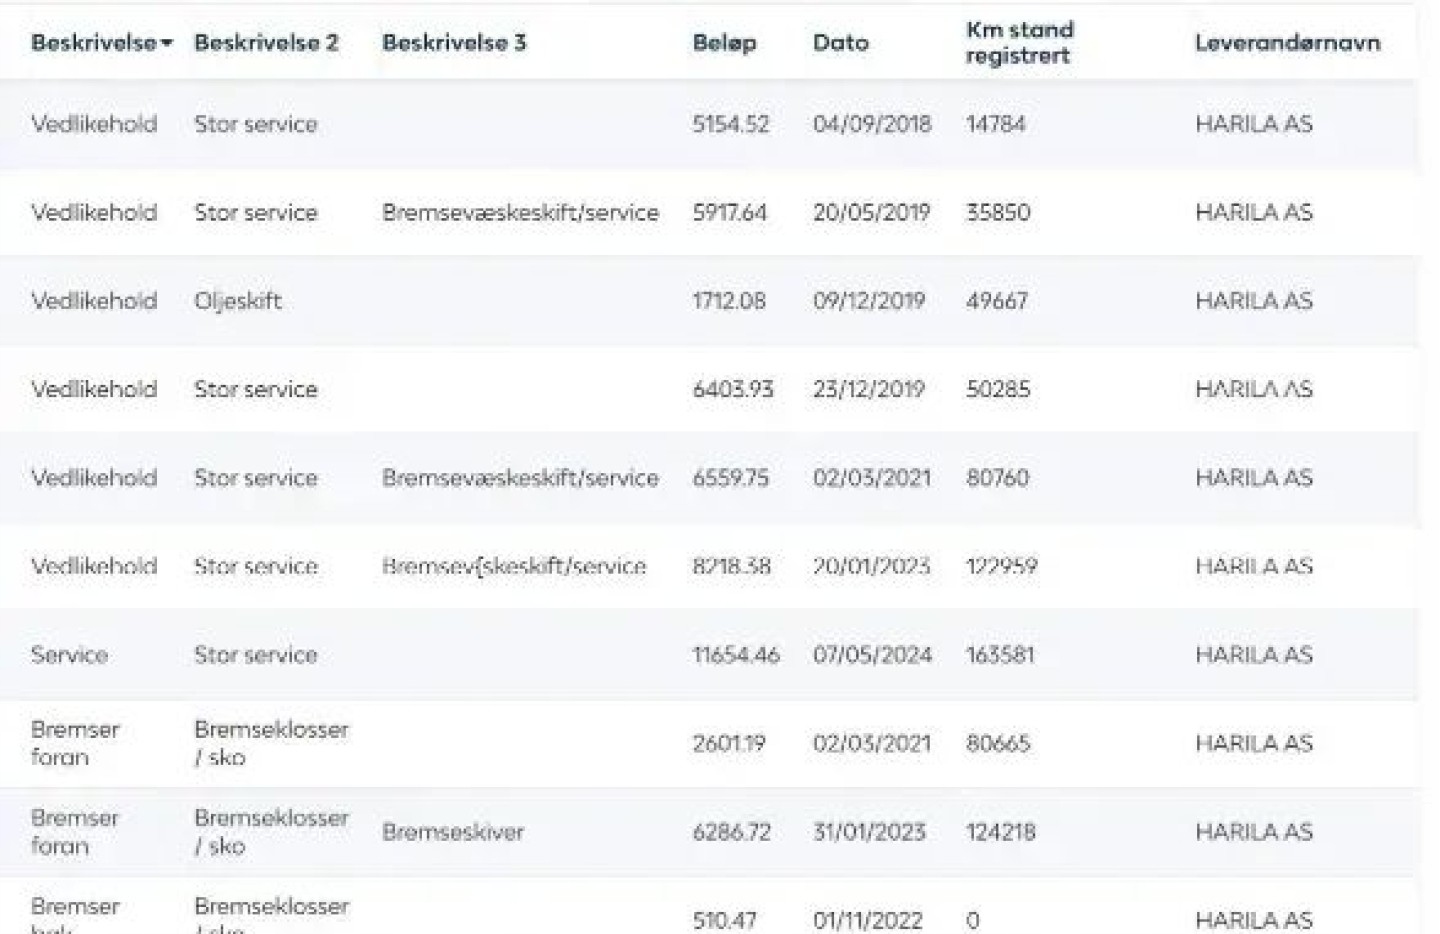The image size is (1440, 934).
Task: Select the 23/12/2019 date cell
Action: pyautogui.click(x=868, y=389)
